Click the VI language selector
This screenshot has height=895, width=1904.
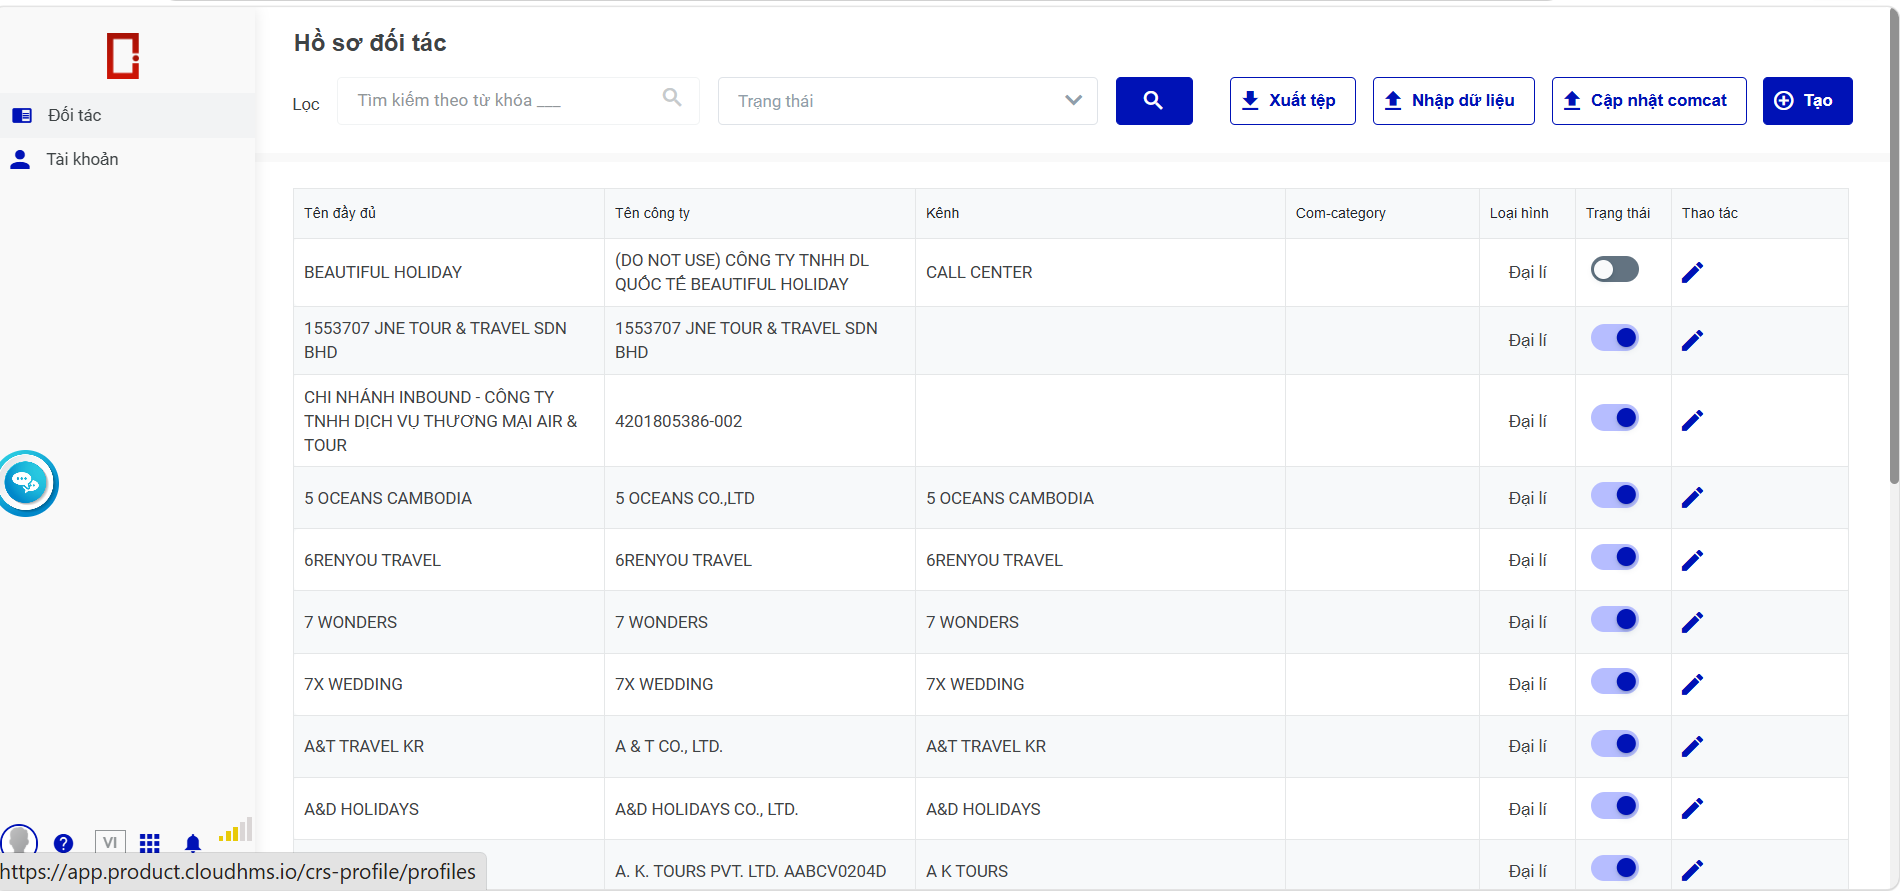coord(110,843)
